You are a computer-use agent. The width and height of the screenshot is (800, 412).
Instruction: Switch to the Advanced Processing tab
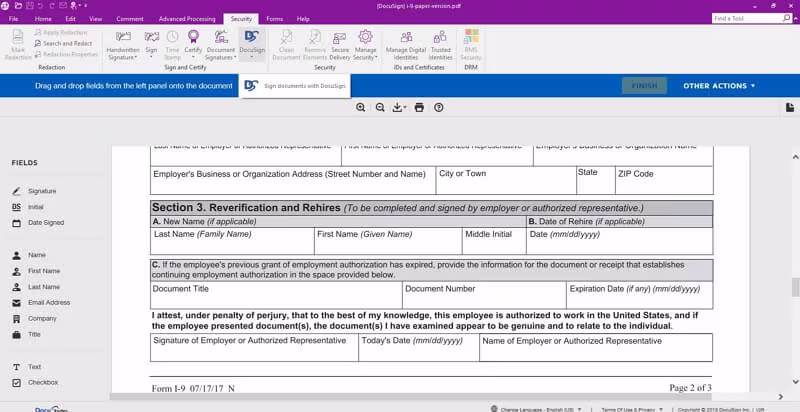pyautogui.click(x=187, y=19)
